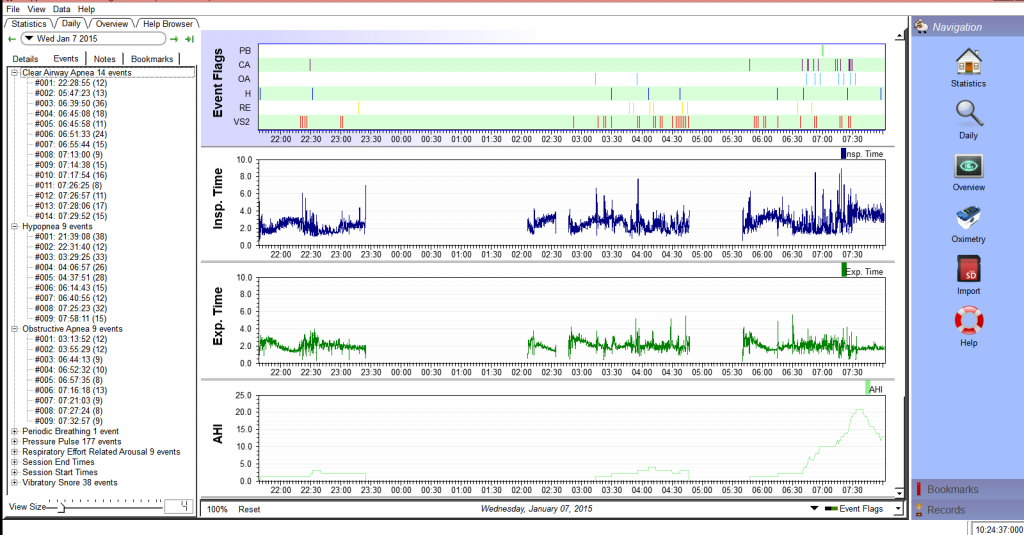Expand the Vibratory Snore 38 events node

pos(14,482)
